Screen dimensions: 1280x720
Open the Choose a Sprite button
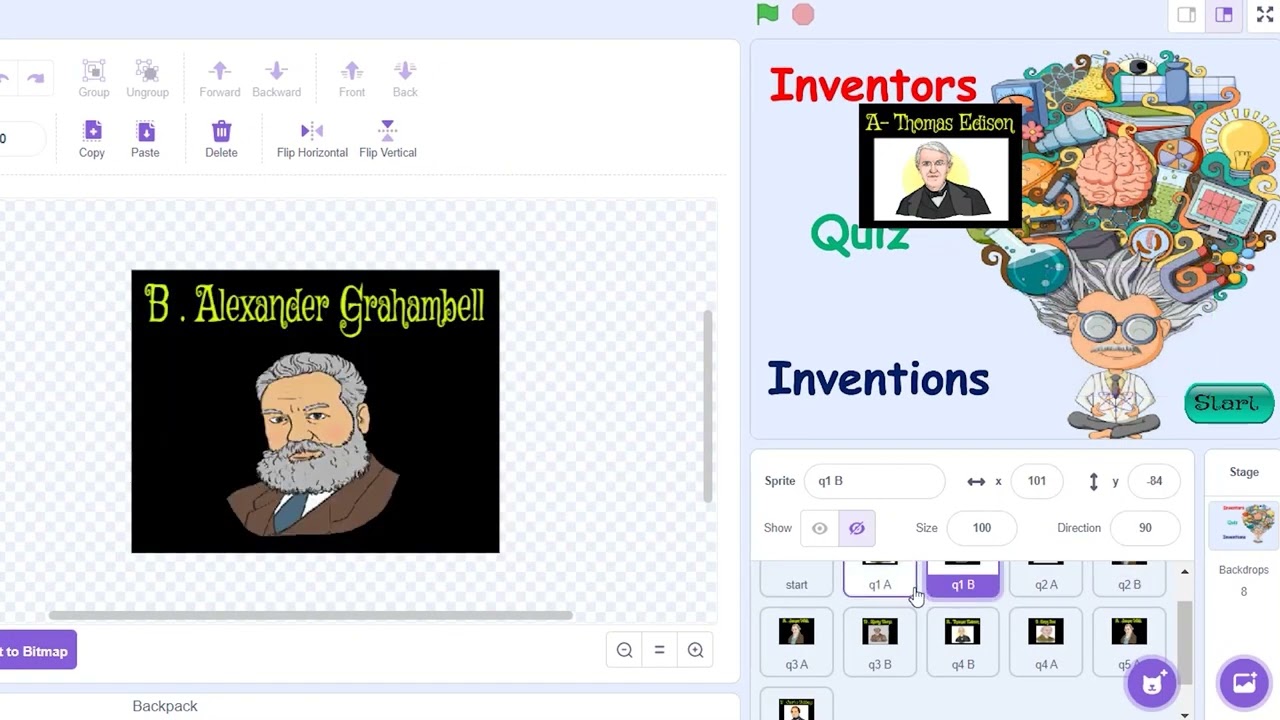click(x=1152, y=683)
